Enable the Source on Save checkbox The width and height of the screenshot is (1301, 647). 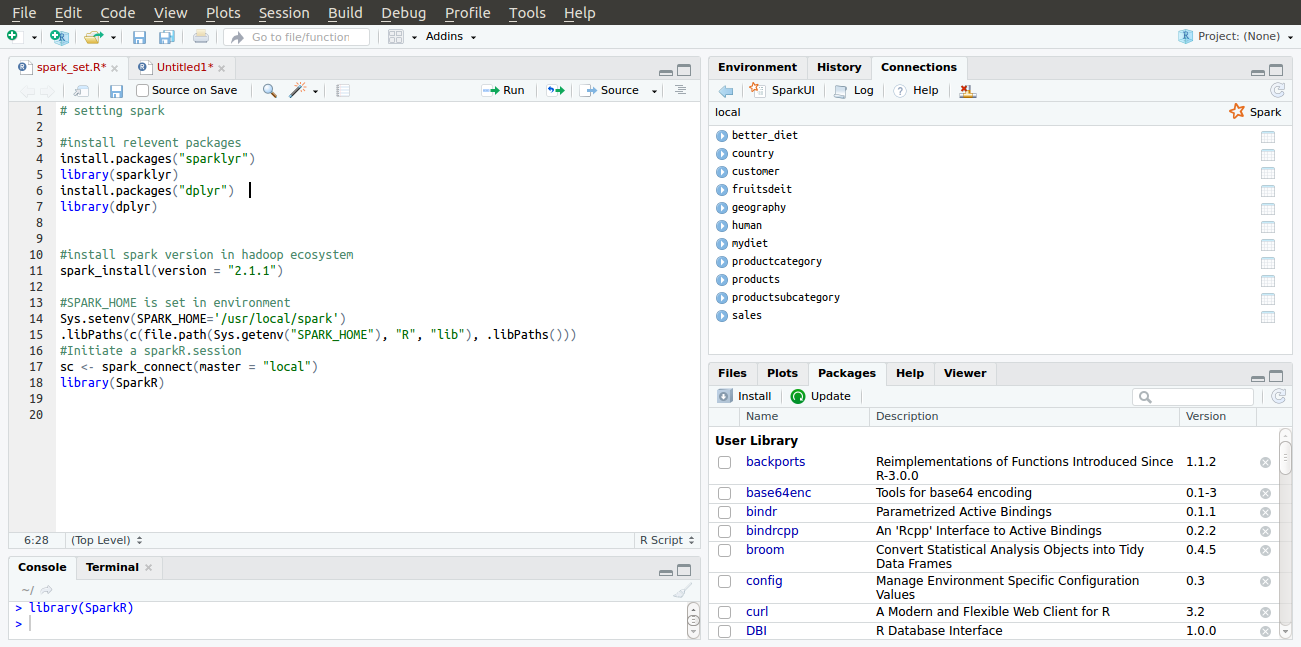(143, 90)
